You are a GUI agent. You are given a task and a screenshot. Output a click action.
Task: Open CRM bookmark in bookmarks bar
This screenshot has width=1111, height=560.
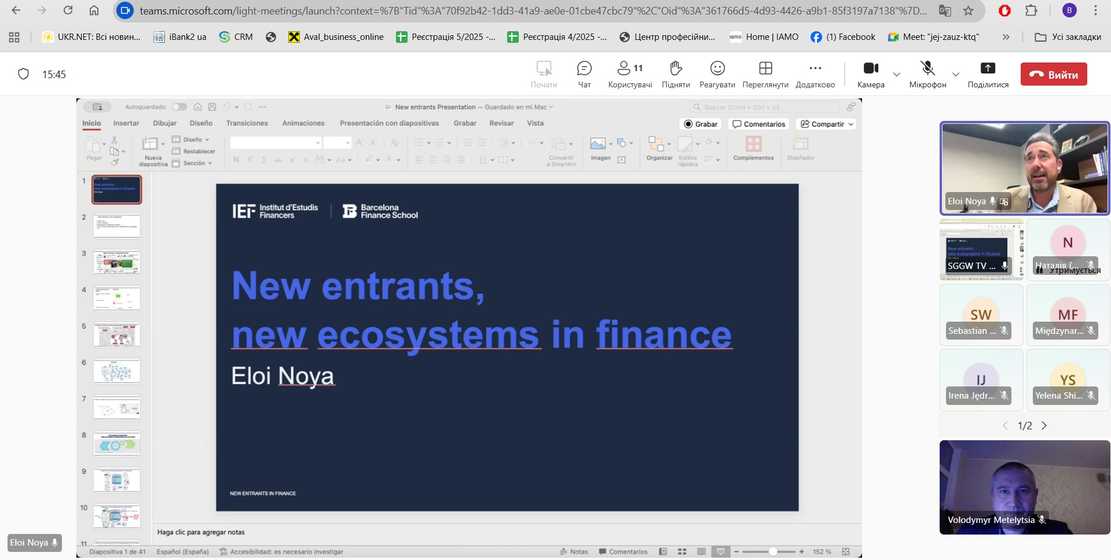[236, 37]
